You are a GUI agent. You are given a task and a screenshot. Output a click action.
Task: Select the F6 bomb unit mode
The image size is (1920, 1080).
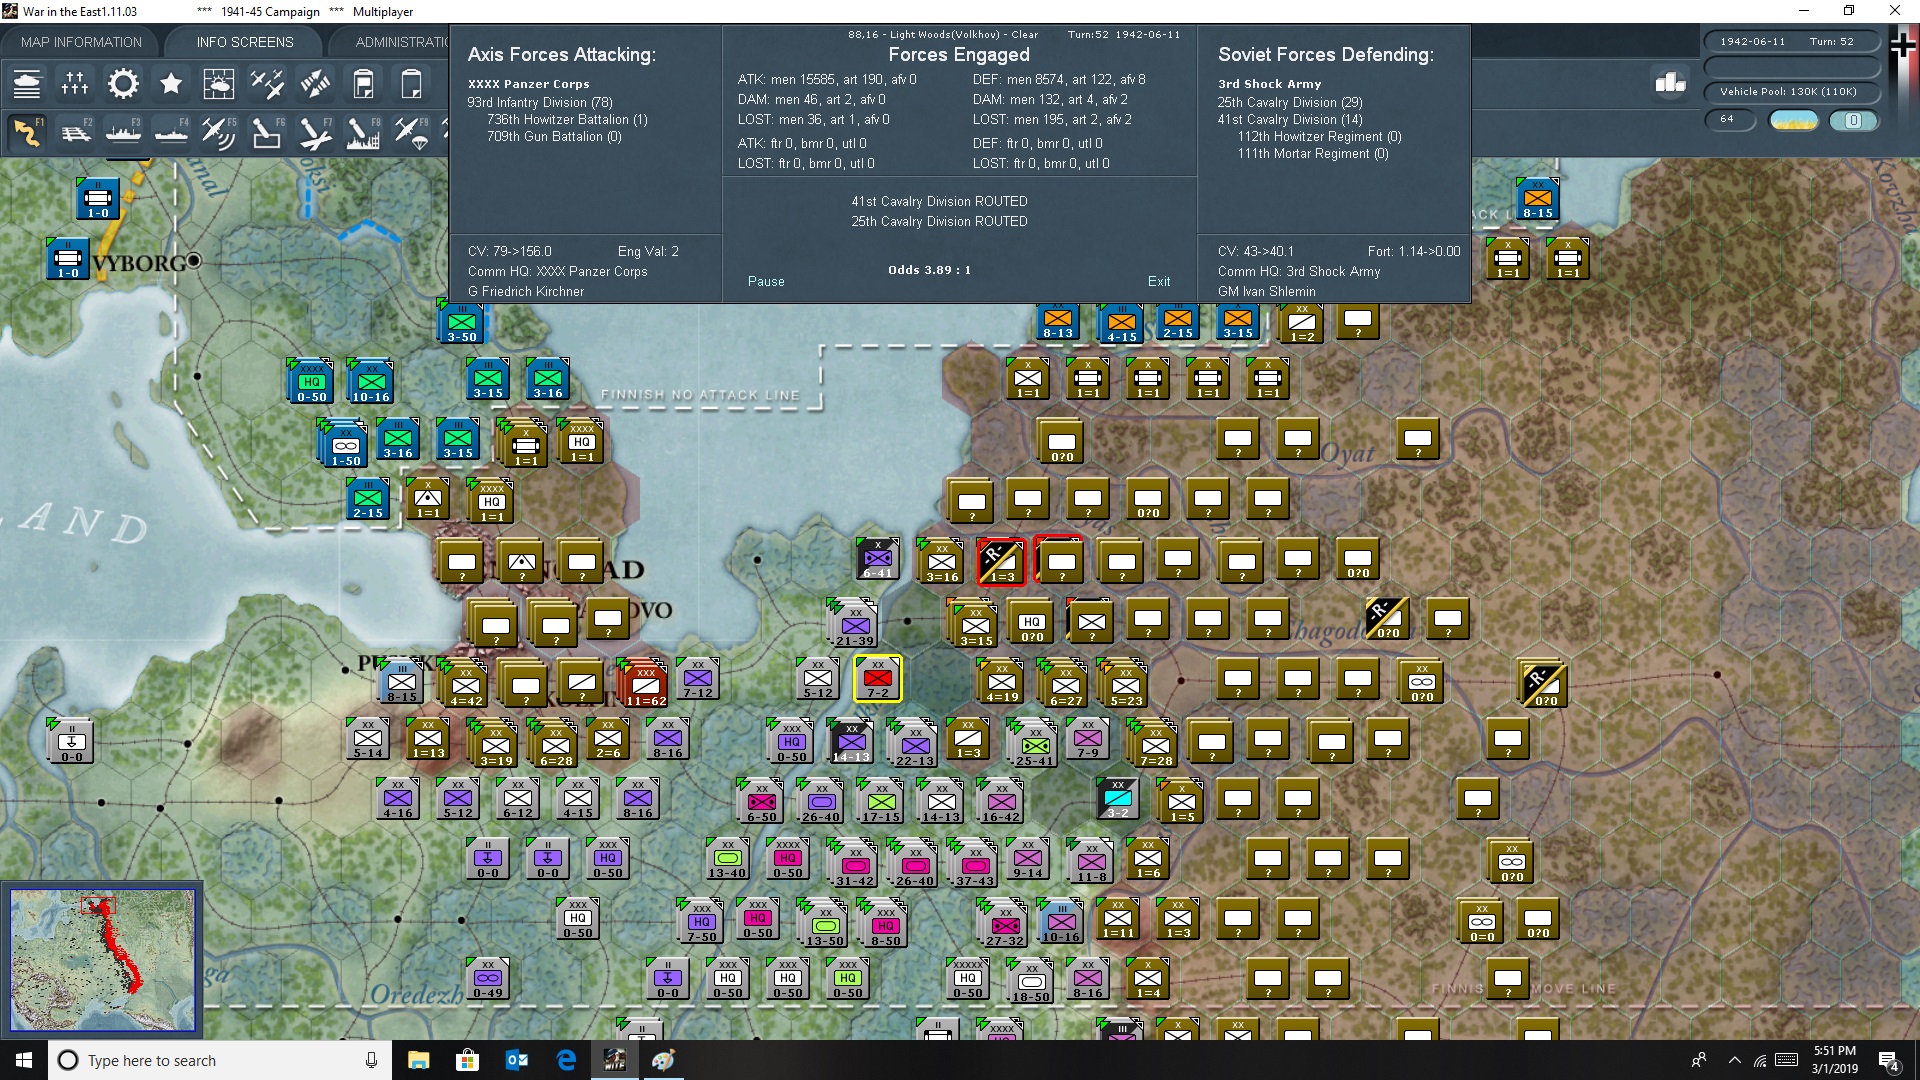tap(267, 133)
